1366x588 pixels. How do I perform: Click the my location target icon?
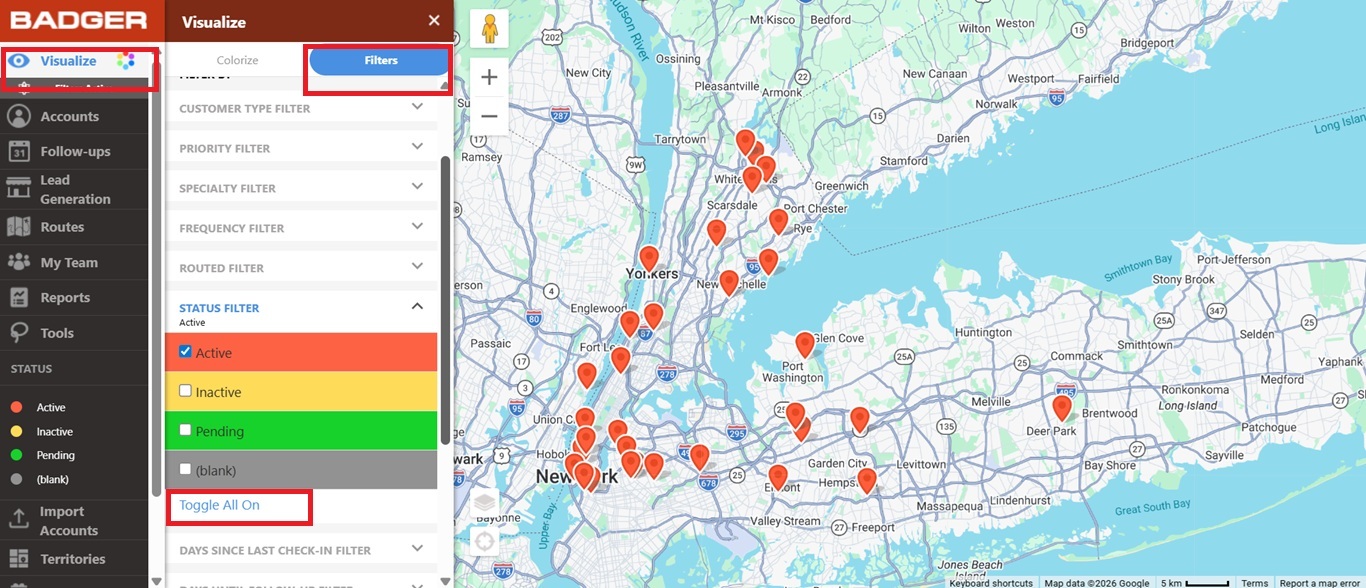[x=484, y=542]
